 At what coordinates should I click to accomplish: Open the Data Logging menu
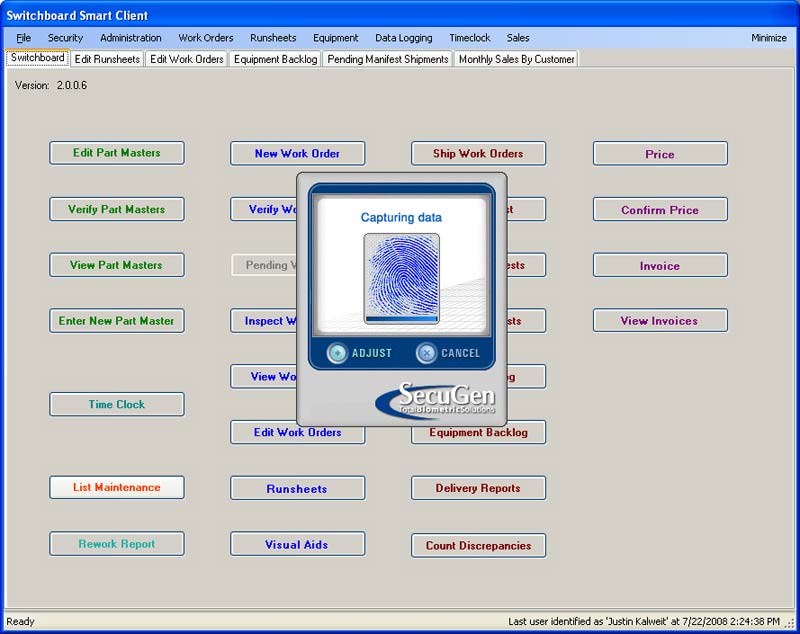[x=404, y=38]
